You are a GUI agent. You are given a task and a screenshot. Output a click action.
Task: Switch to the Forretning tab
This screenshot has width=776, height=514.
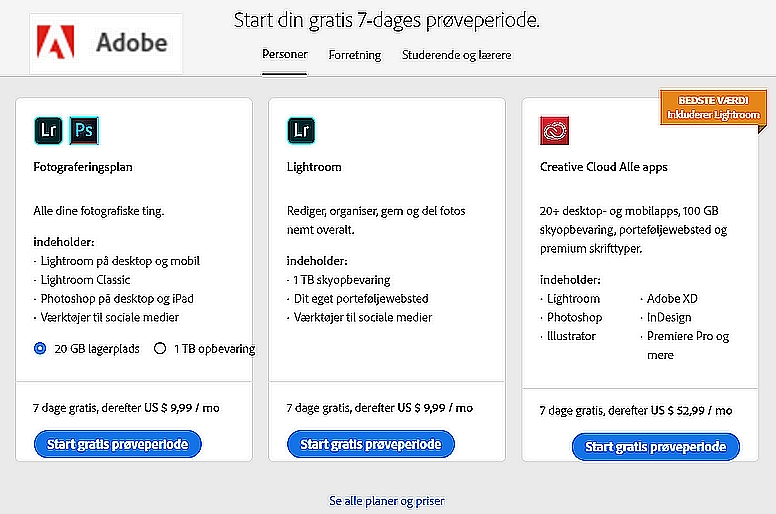click(x=355, y=55)
